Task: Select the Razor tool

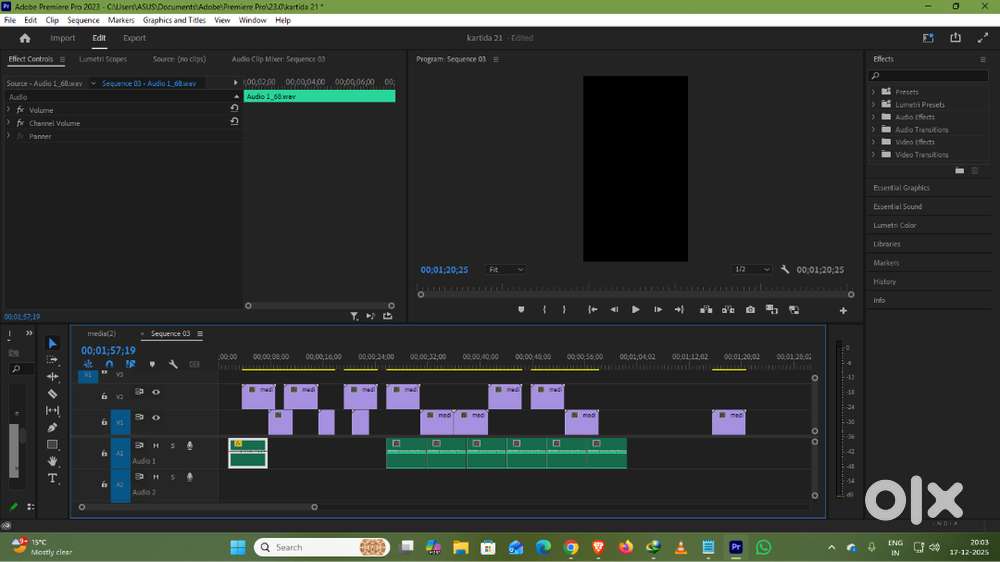Action: [x=53, y=394]
